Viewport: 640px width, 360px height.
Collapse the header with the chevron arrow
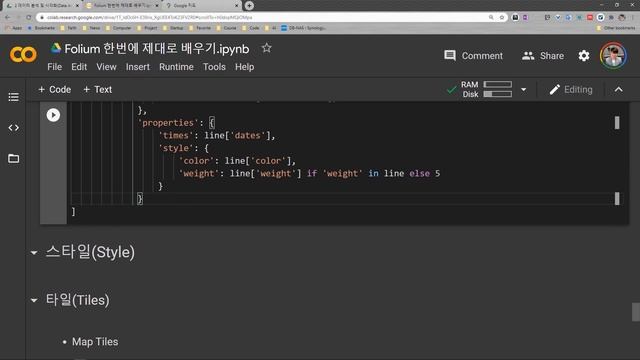(x=619, y=89)
